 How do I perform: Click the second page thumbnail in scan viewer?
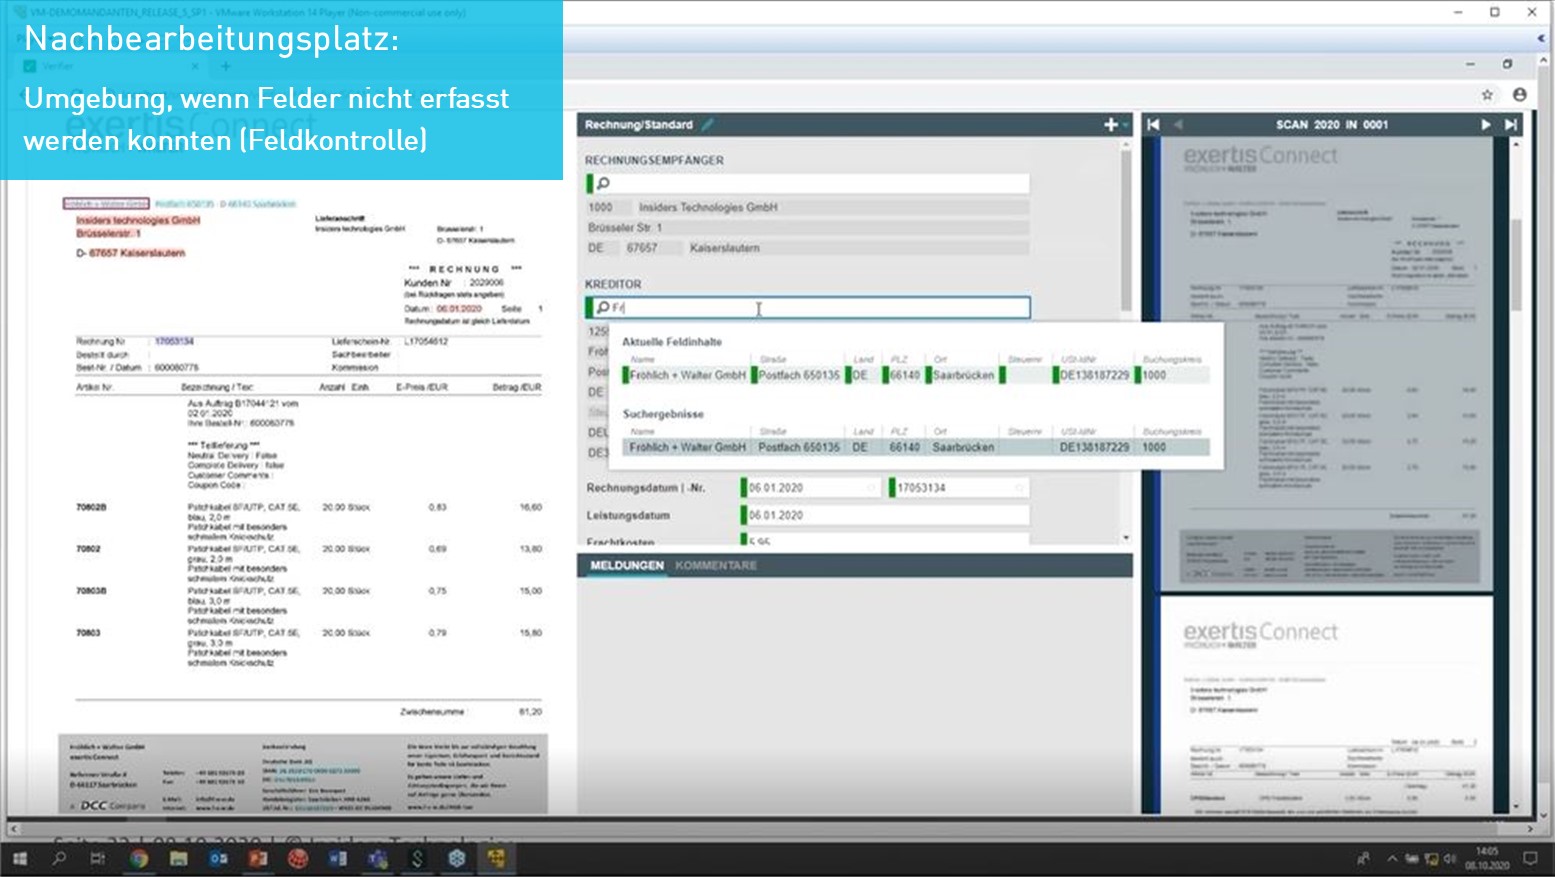click(x=1326, y=705)
